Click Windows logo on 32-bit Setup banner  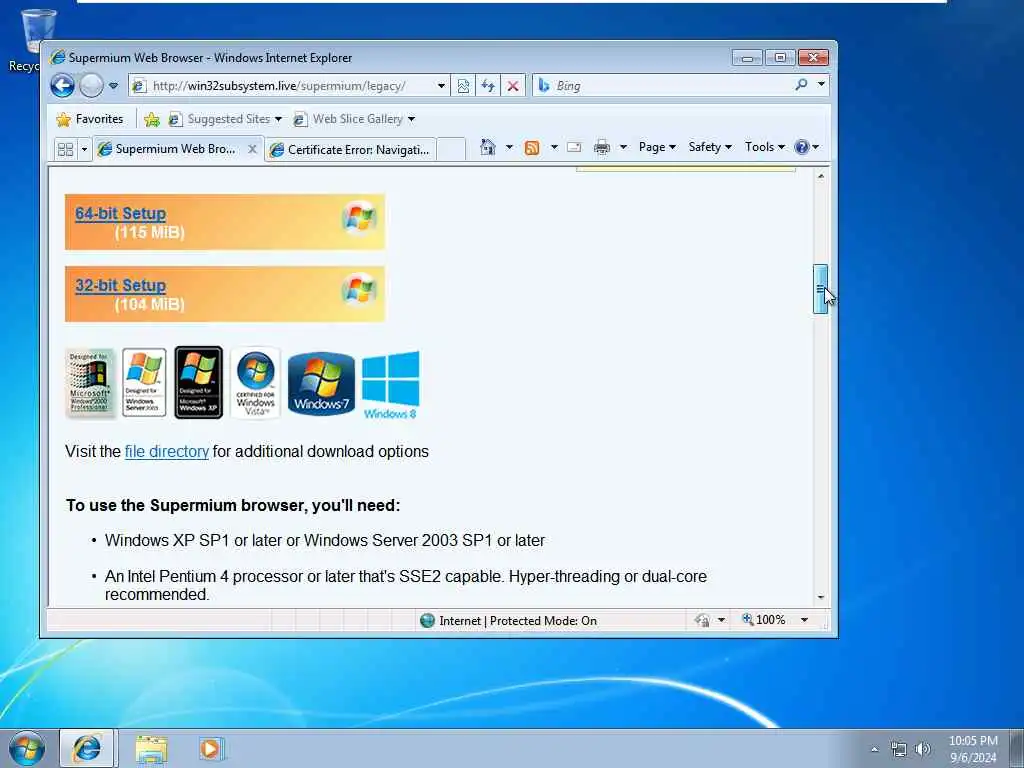[x=359, y=289]
